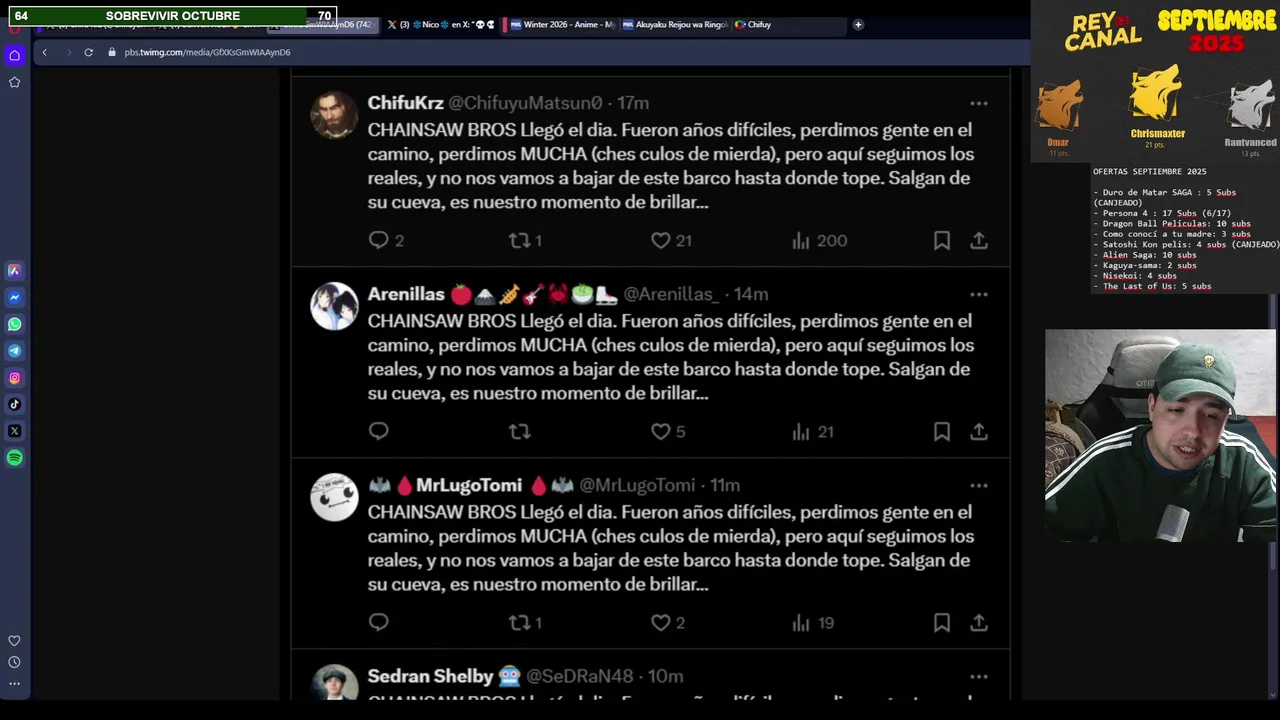The image size is (1280, 720).
Task: Open Instagram sidebar panel
Action: pos(15,378)
